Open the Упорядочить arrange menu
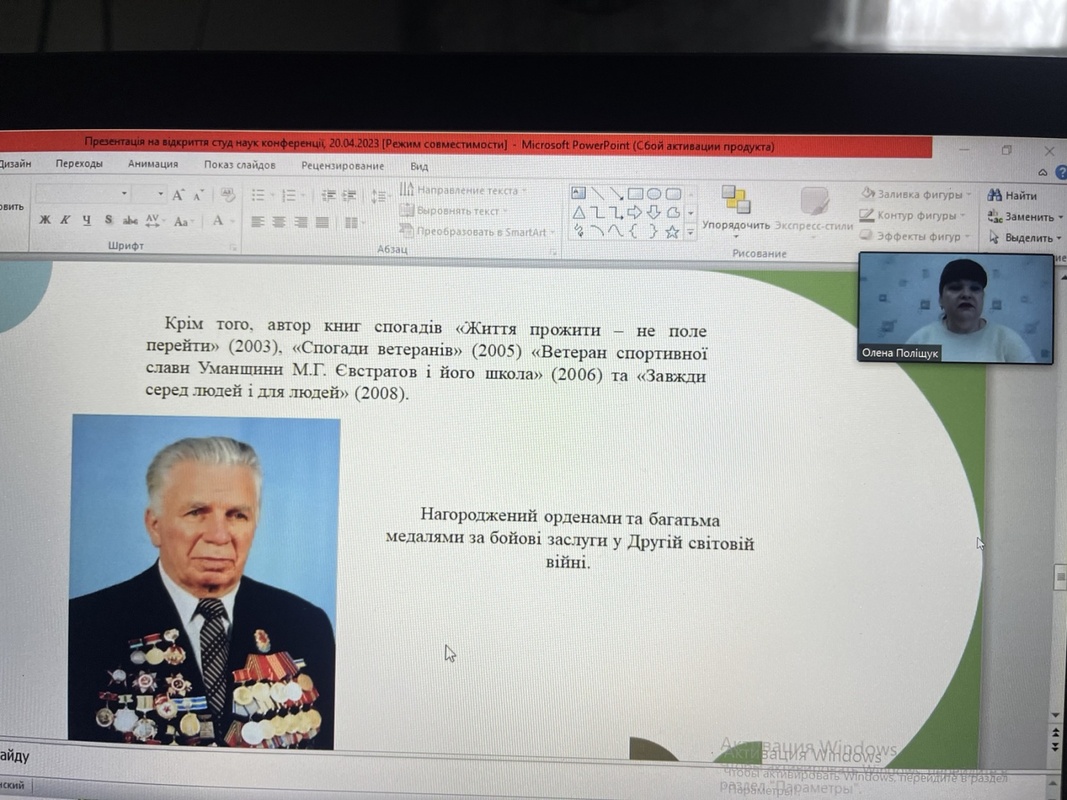The height and width of the screenshot is (800, 1067). coord(736,210)
